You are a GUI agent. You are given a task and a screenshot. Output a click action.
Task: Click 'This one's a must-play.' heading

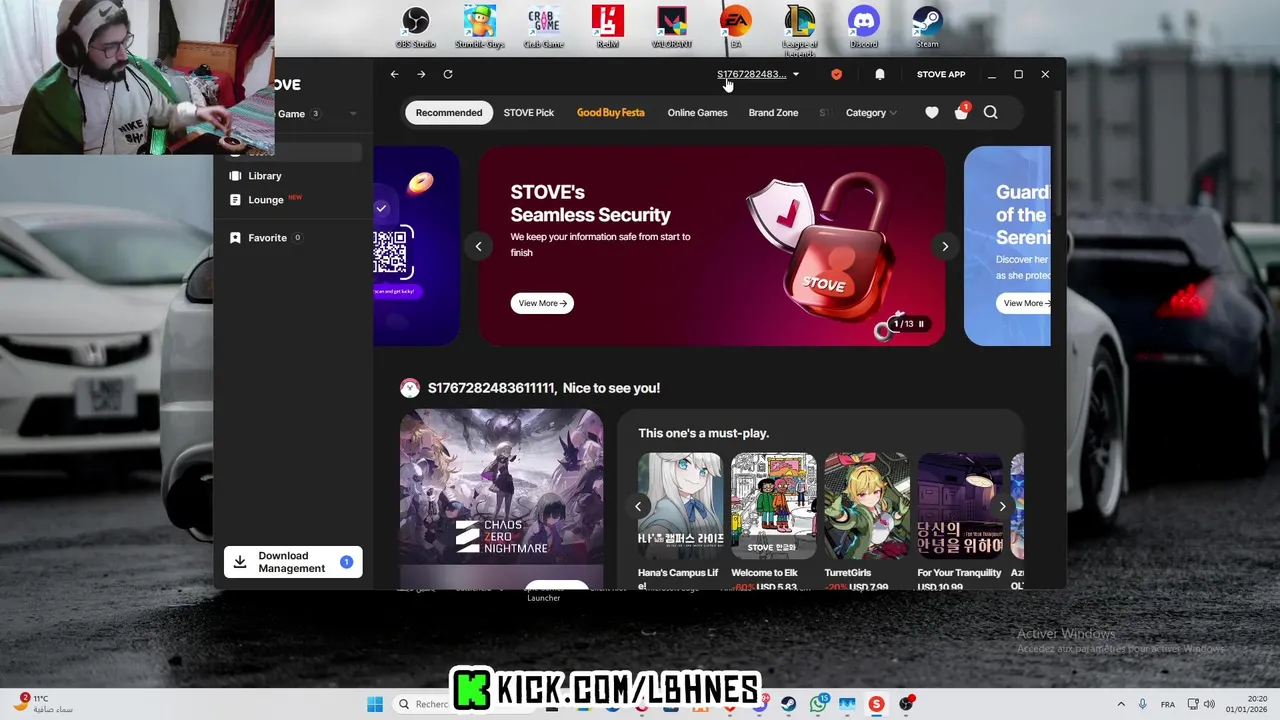[704, 433]
